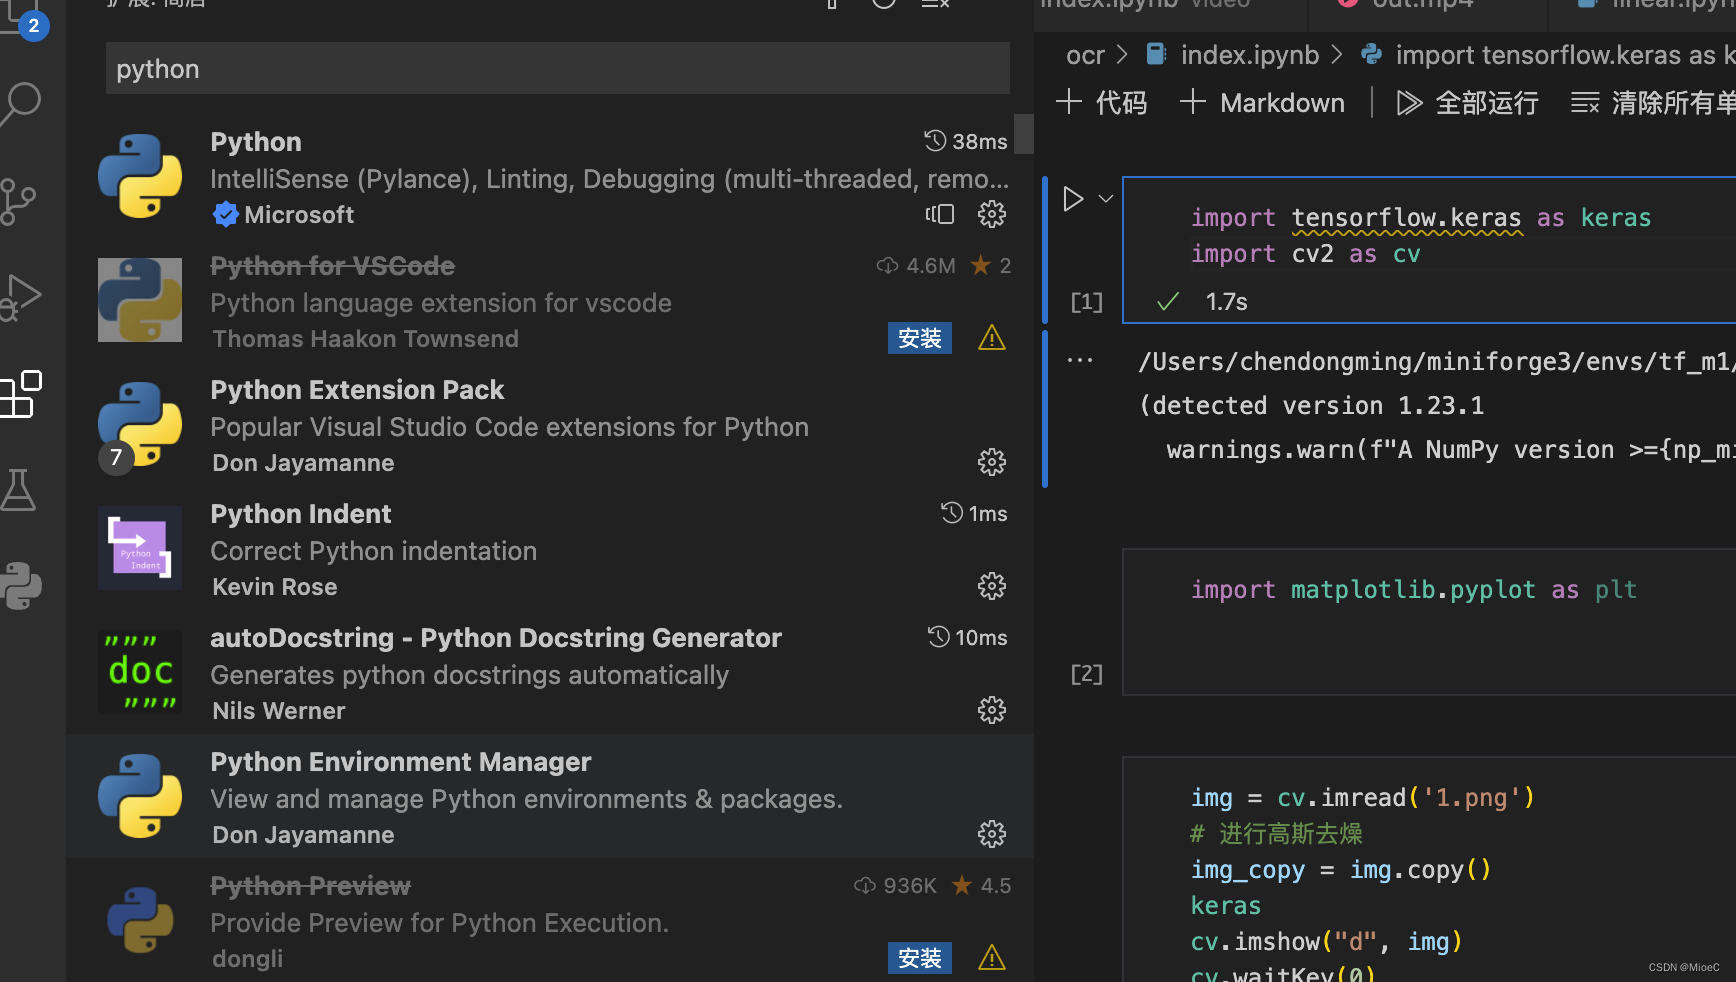
Task: Click the cv.imread code cell
Action: [x=1430, y=870]
